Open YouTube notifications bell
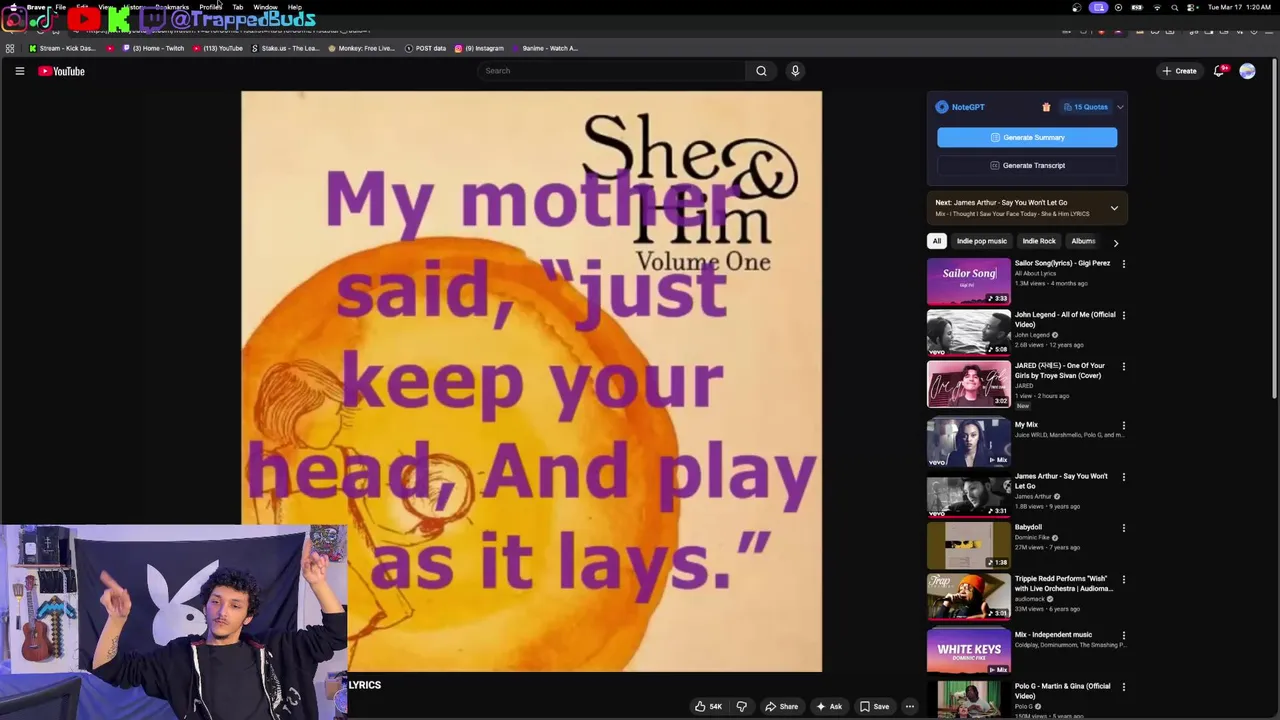 [1219, 71]
